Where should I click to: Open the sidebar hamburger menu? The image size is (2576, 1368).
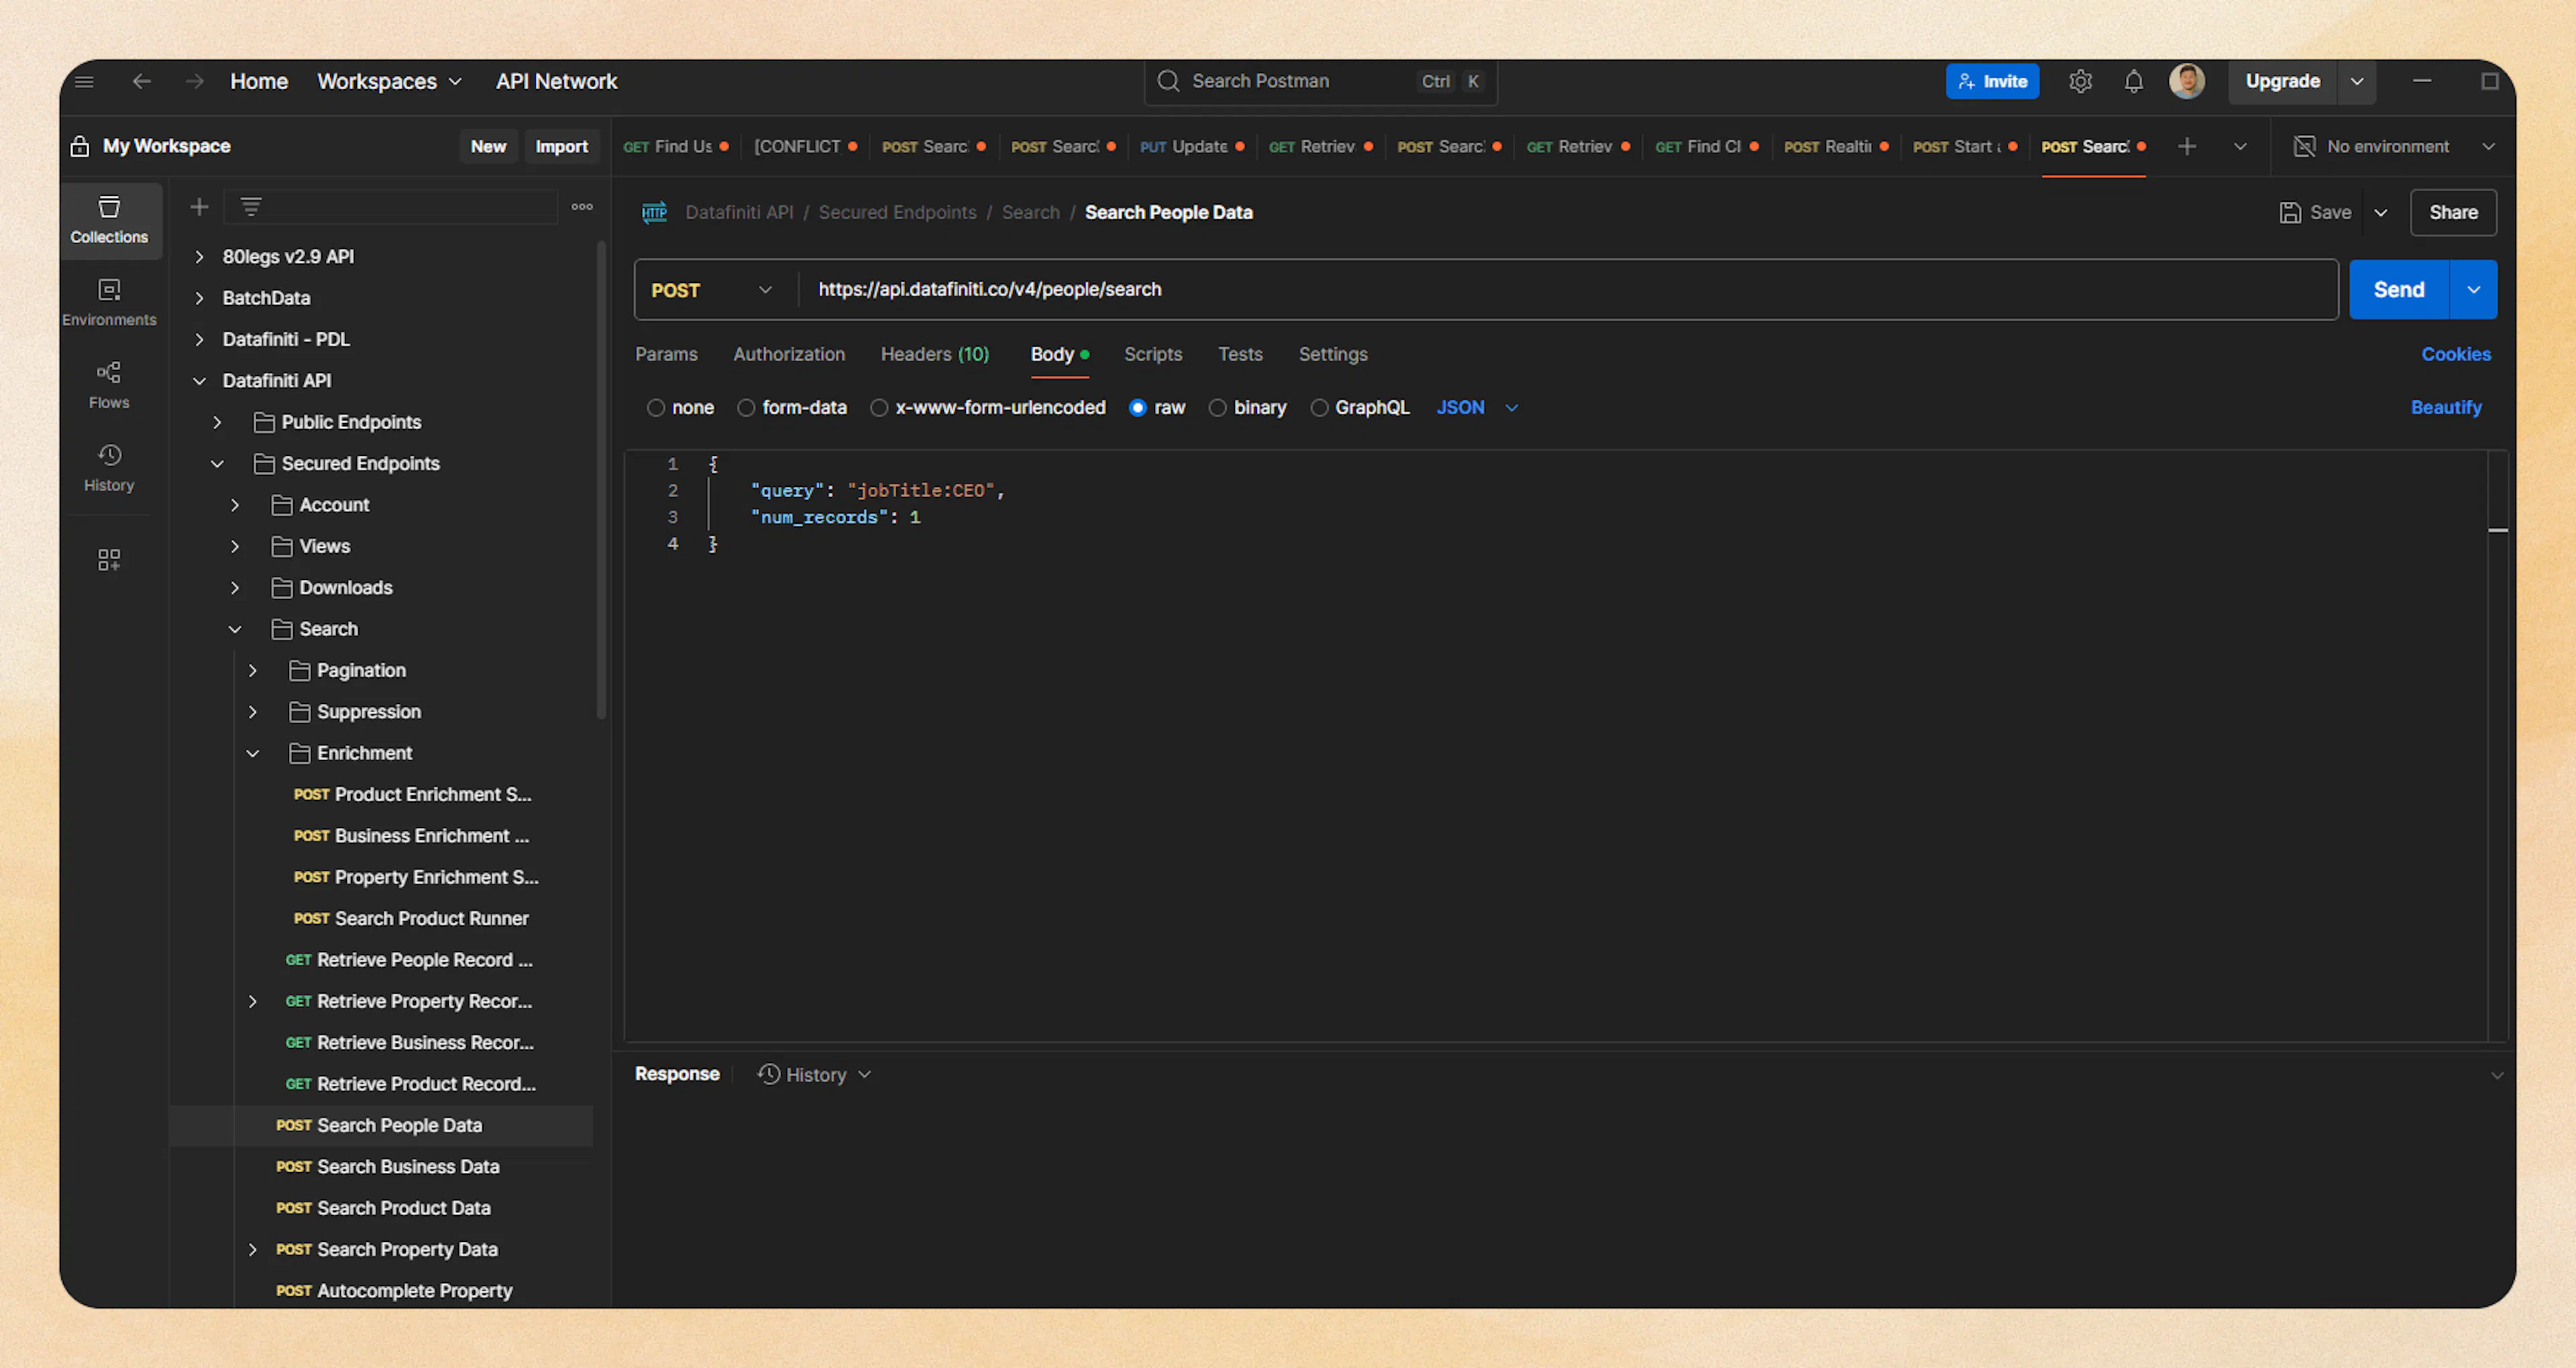tap(84, 81)
